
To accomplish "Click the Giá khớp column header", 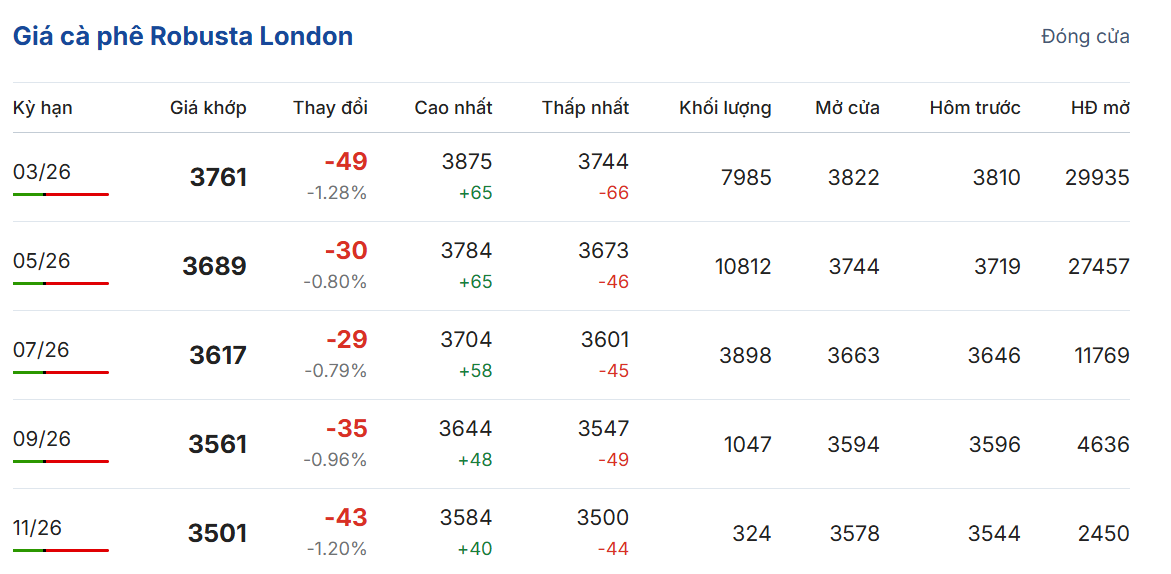I will point(208,108).
